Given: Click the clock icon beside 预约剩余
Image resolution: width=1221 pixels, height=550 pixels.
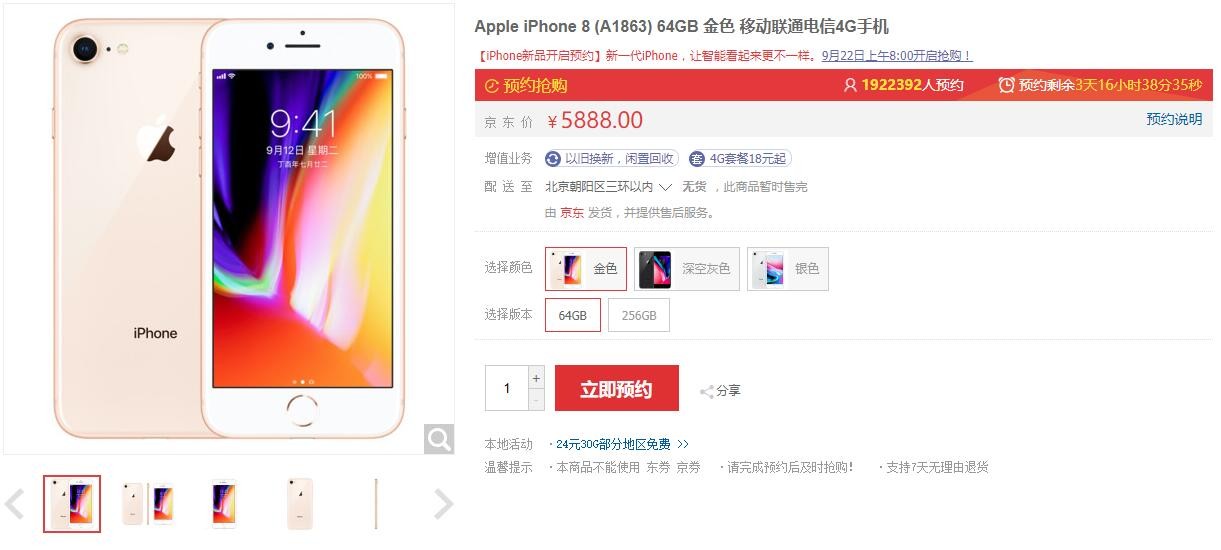Looking at the screenshot, I should click(x=1007, y=85).
